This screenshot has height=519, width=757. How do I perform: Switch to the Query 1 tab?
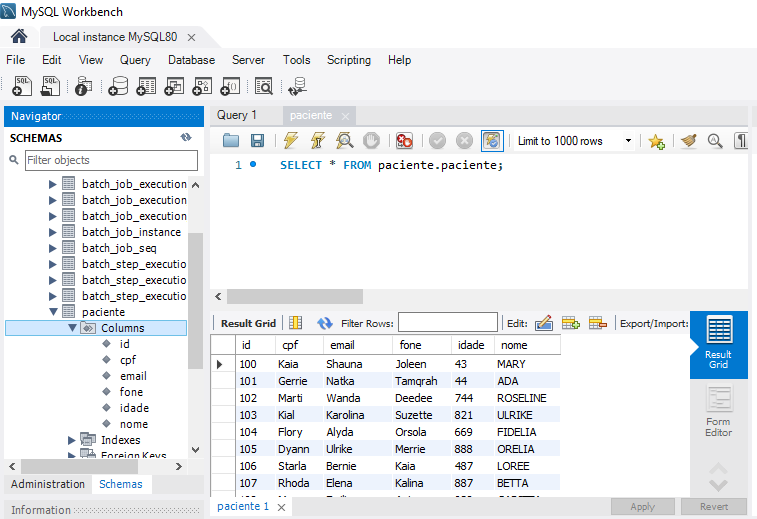[x=237, y=115]
